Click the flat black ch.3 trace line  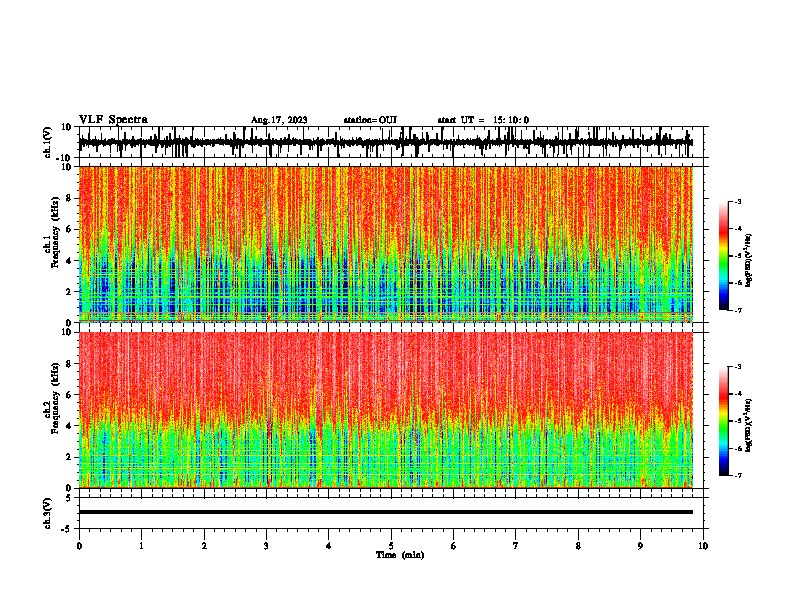point(386,512)
